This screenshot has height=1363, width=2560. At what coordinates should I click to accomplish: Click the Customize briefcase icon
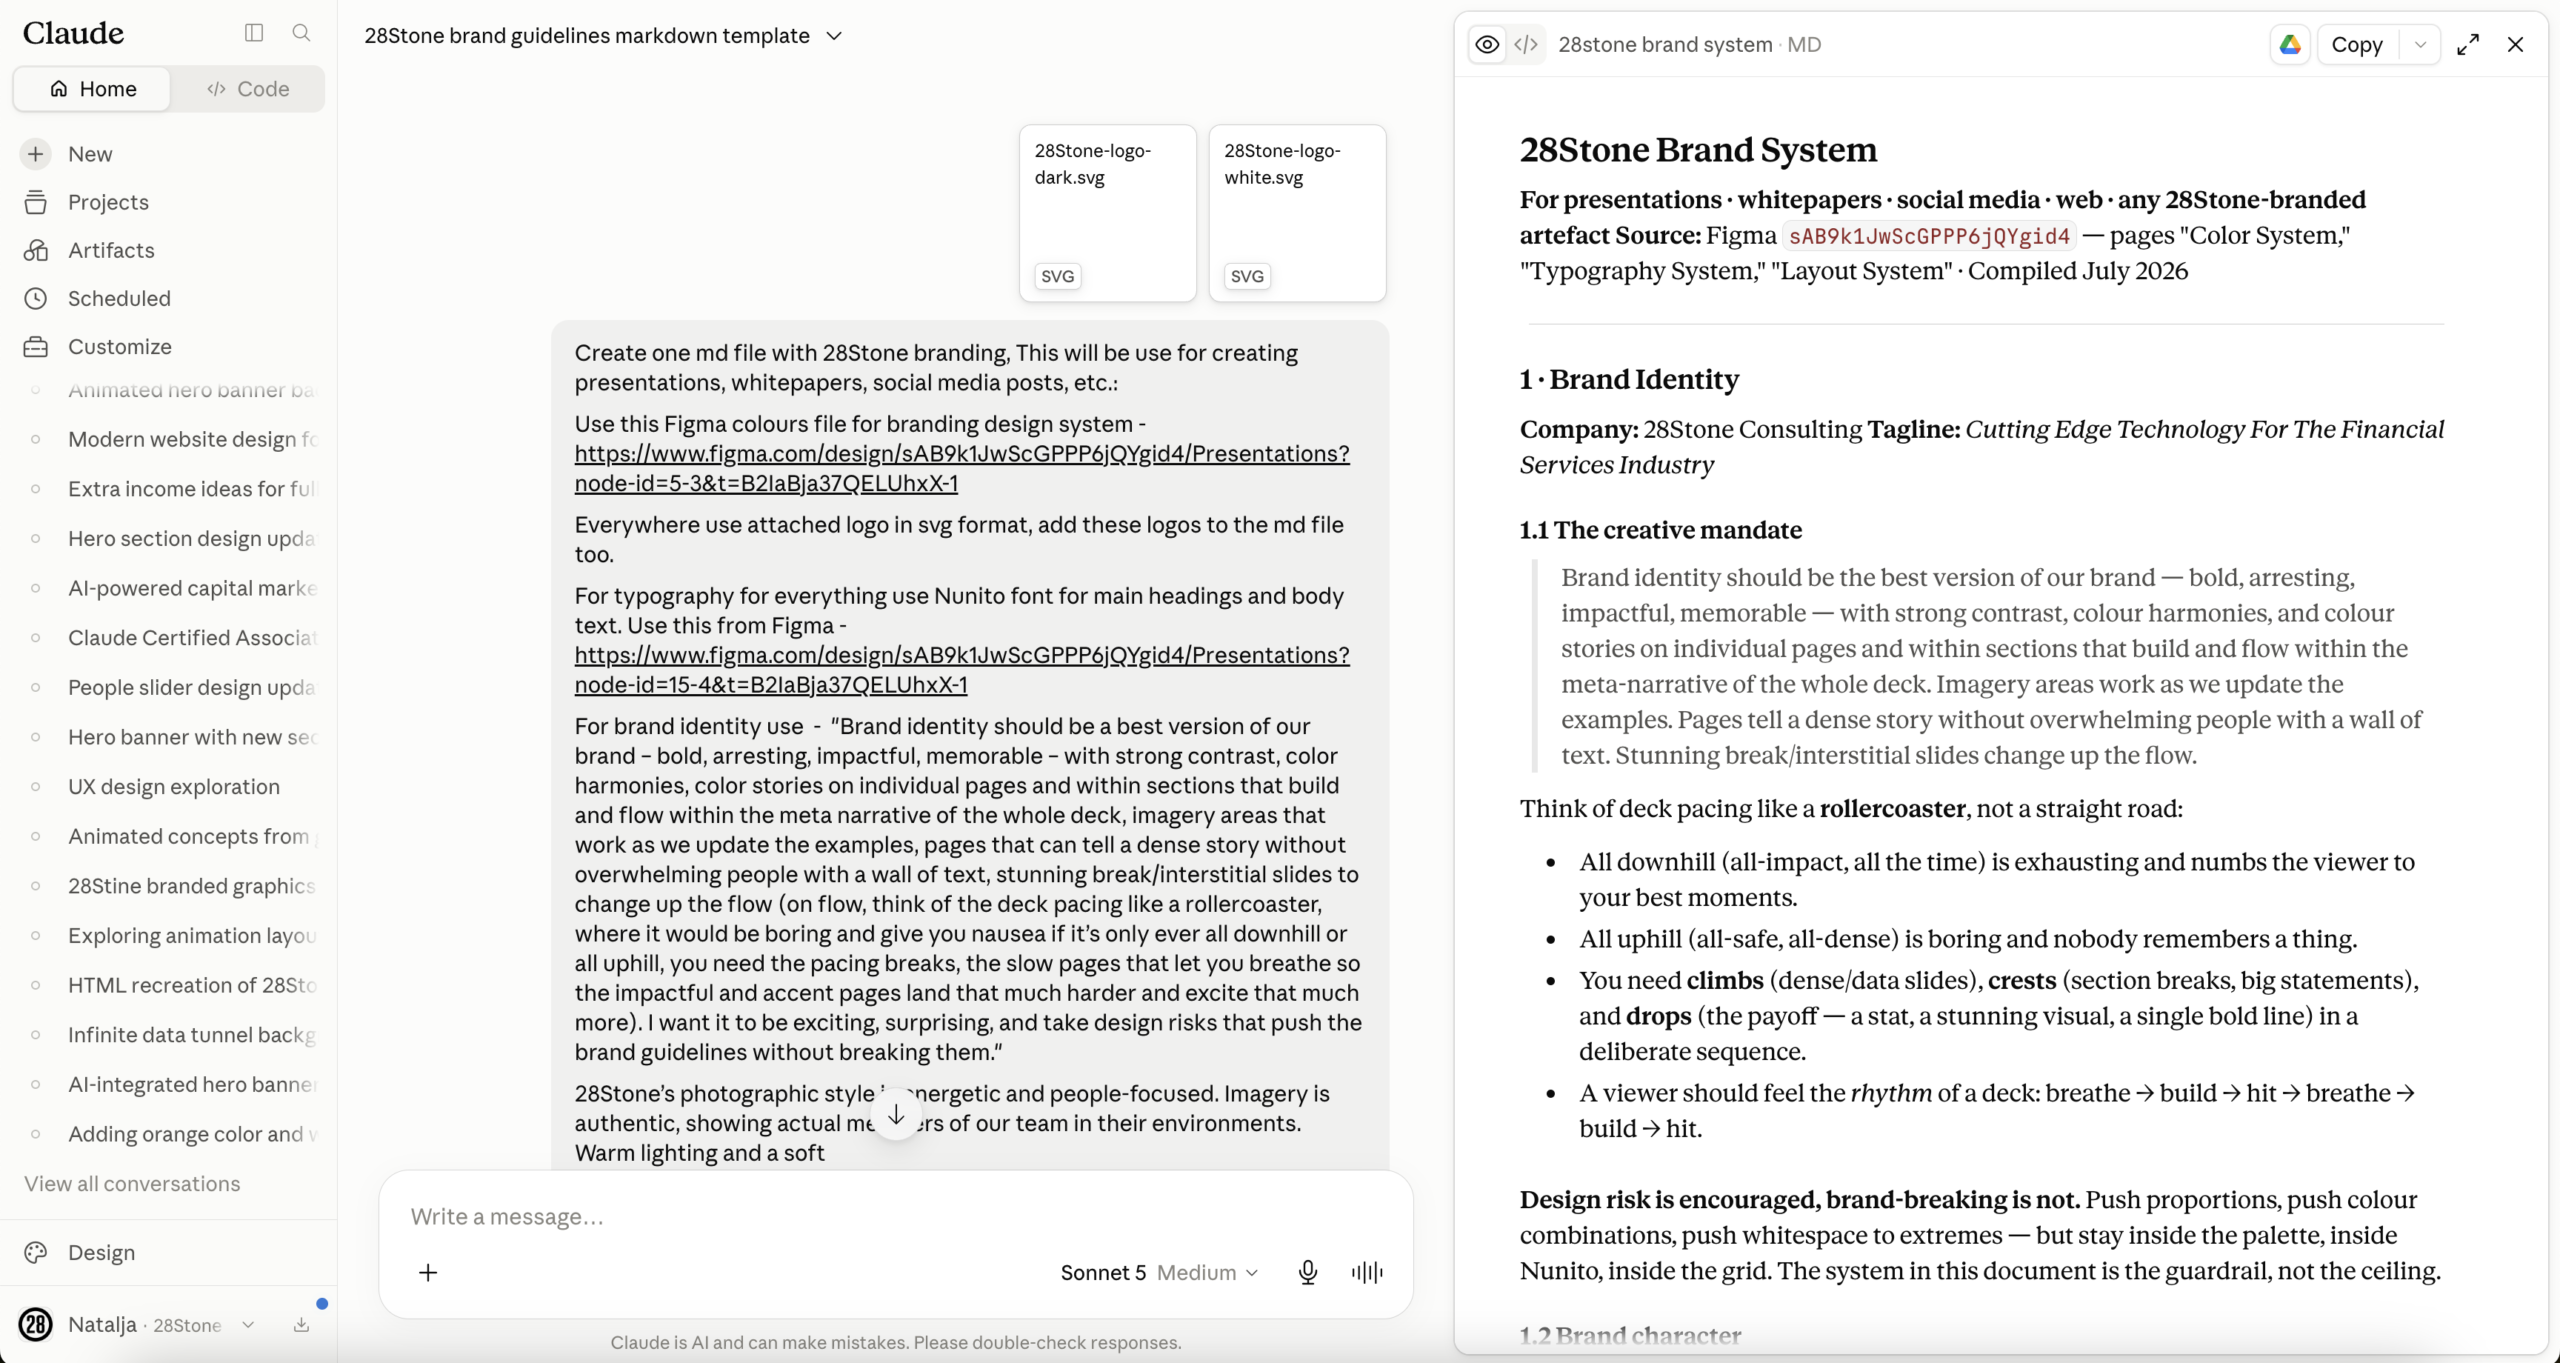click(x=35, y=346)
